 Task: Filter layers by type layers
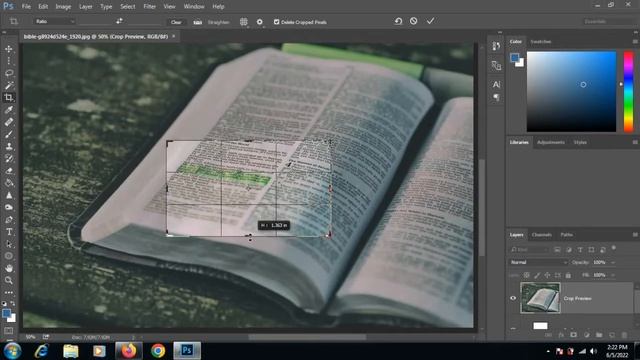coord(580,249)
